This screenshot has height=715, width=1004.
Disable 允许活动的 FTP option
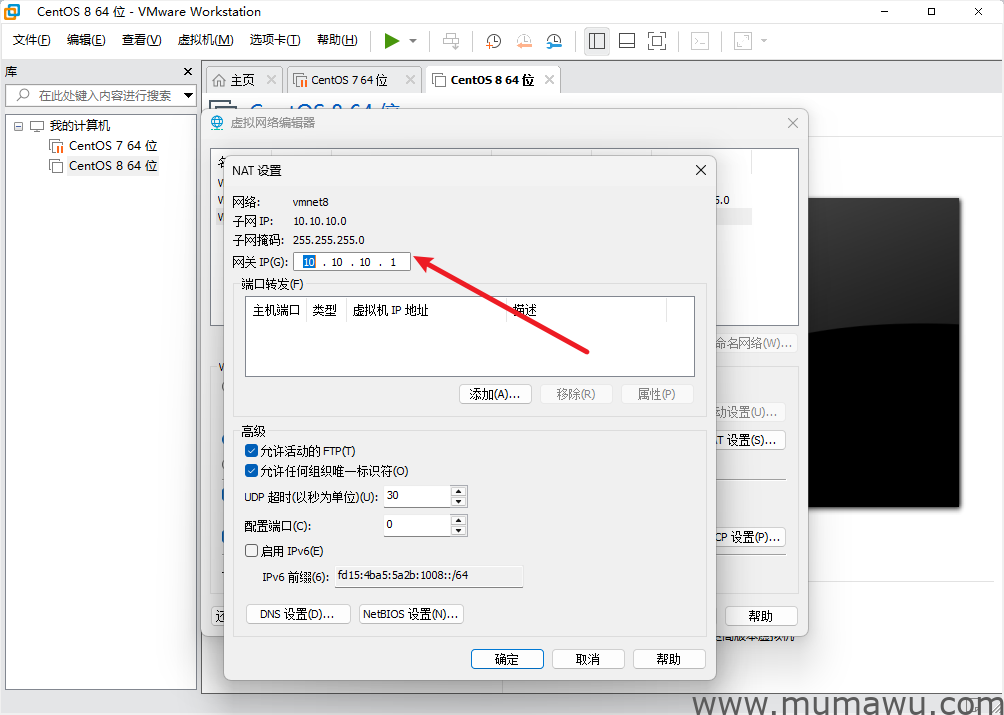(252, 450)
